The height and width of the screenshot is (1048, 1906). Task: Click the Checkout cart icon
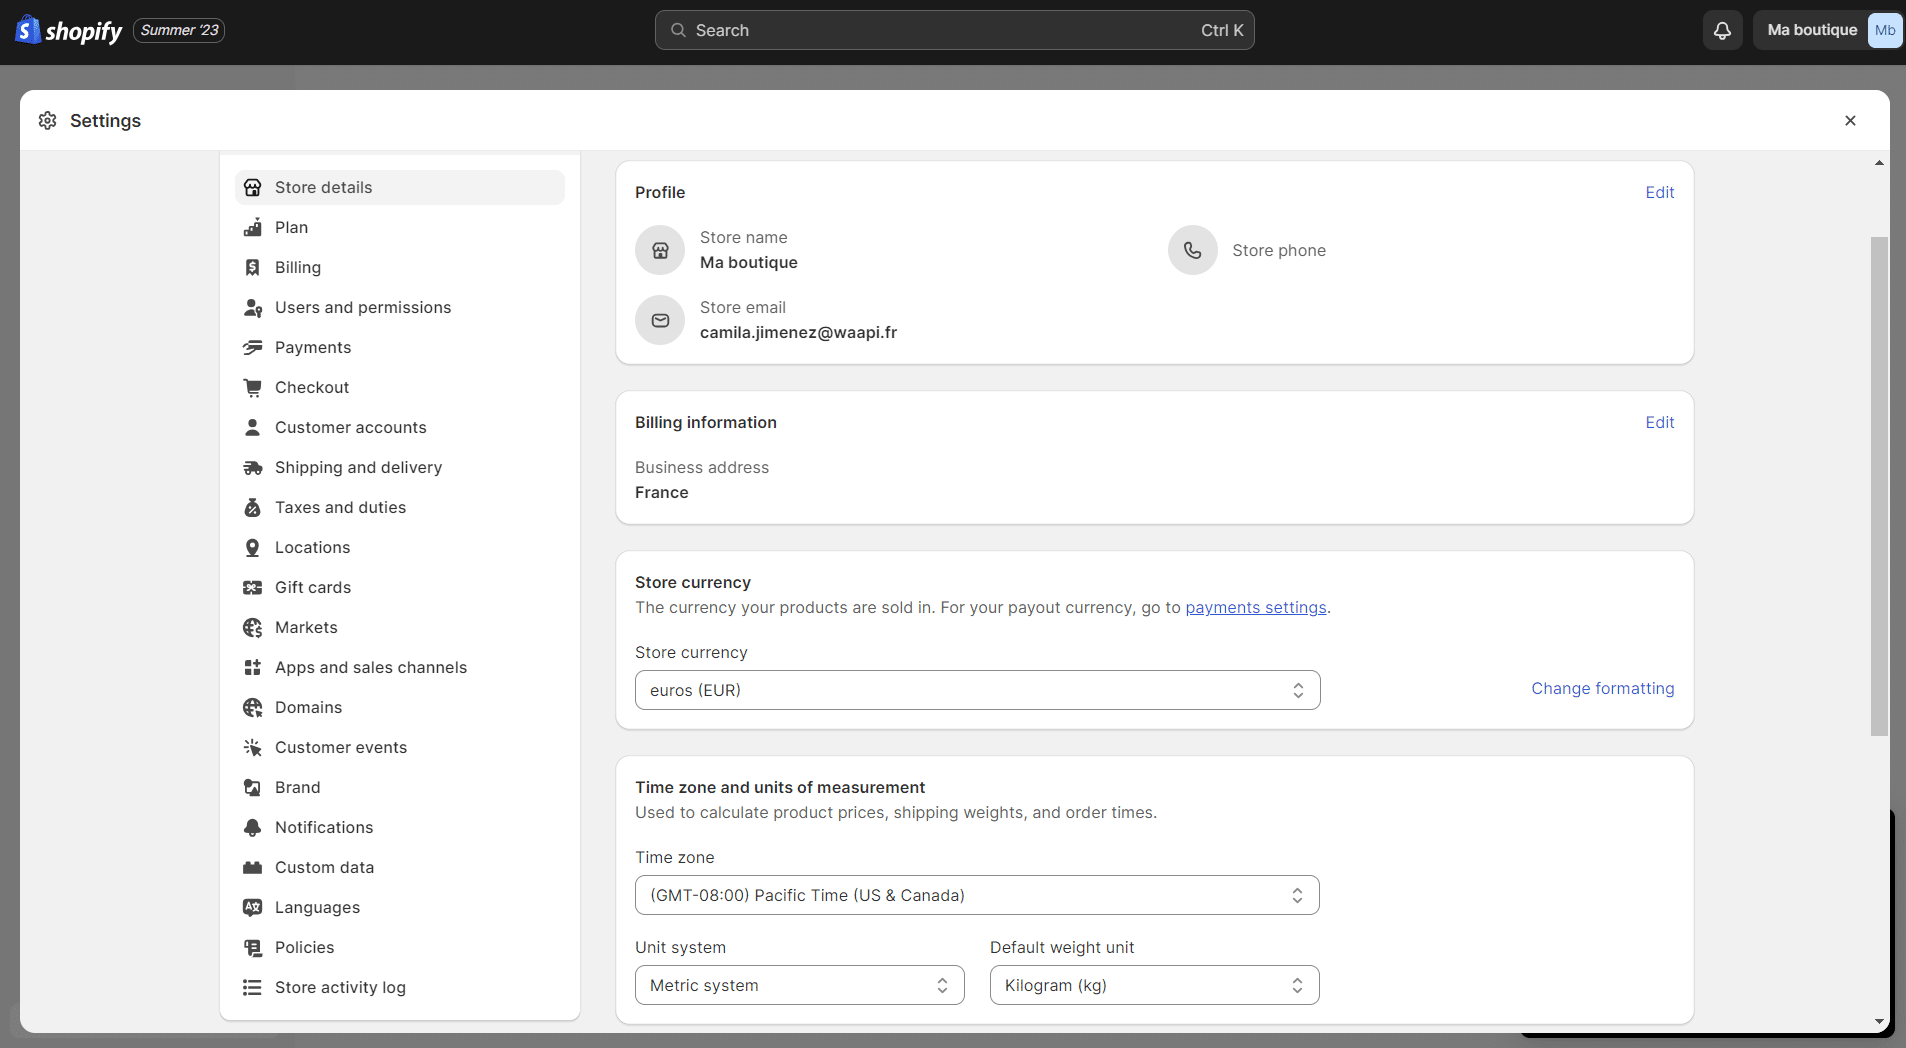click(253, 387)
